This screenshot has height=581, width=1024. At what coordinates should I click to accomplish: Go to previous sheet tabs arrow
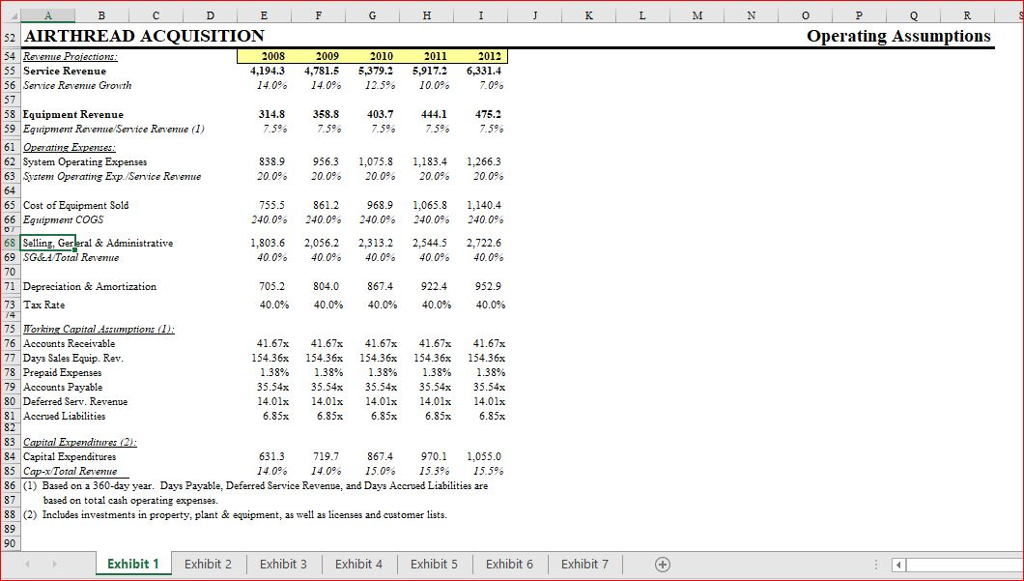pyautogui.click(x=27, y=564)
